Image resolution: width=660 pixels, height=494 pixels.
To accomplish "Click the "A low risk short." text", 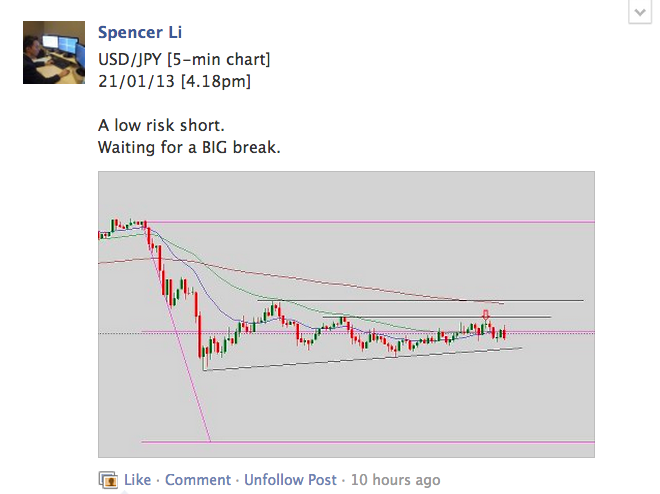I will pyautogui.click(x=159, y=126).
